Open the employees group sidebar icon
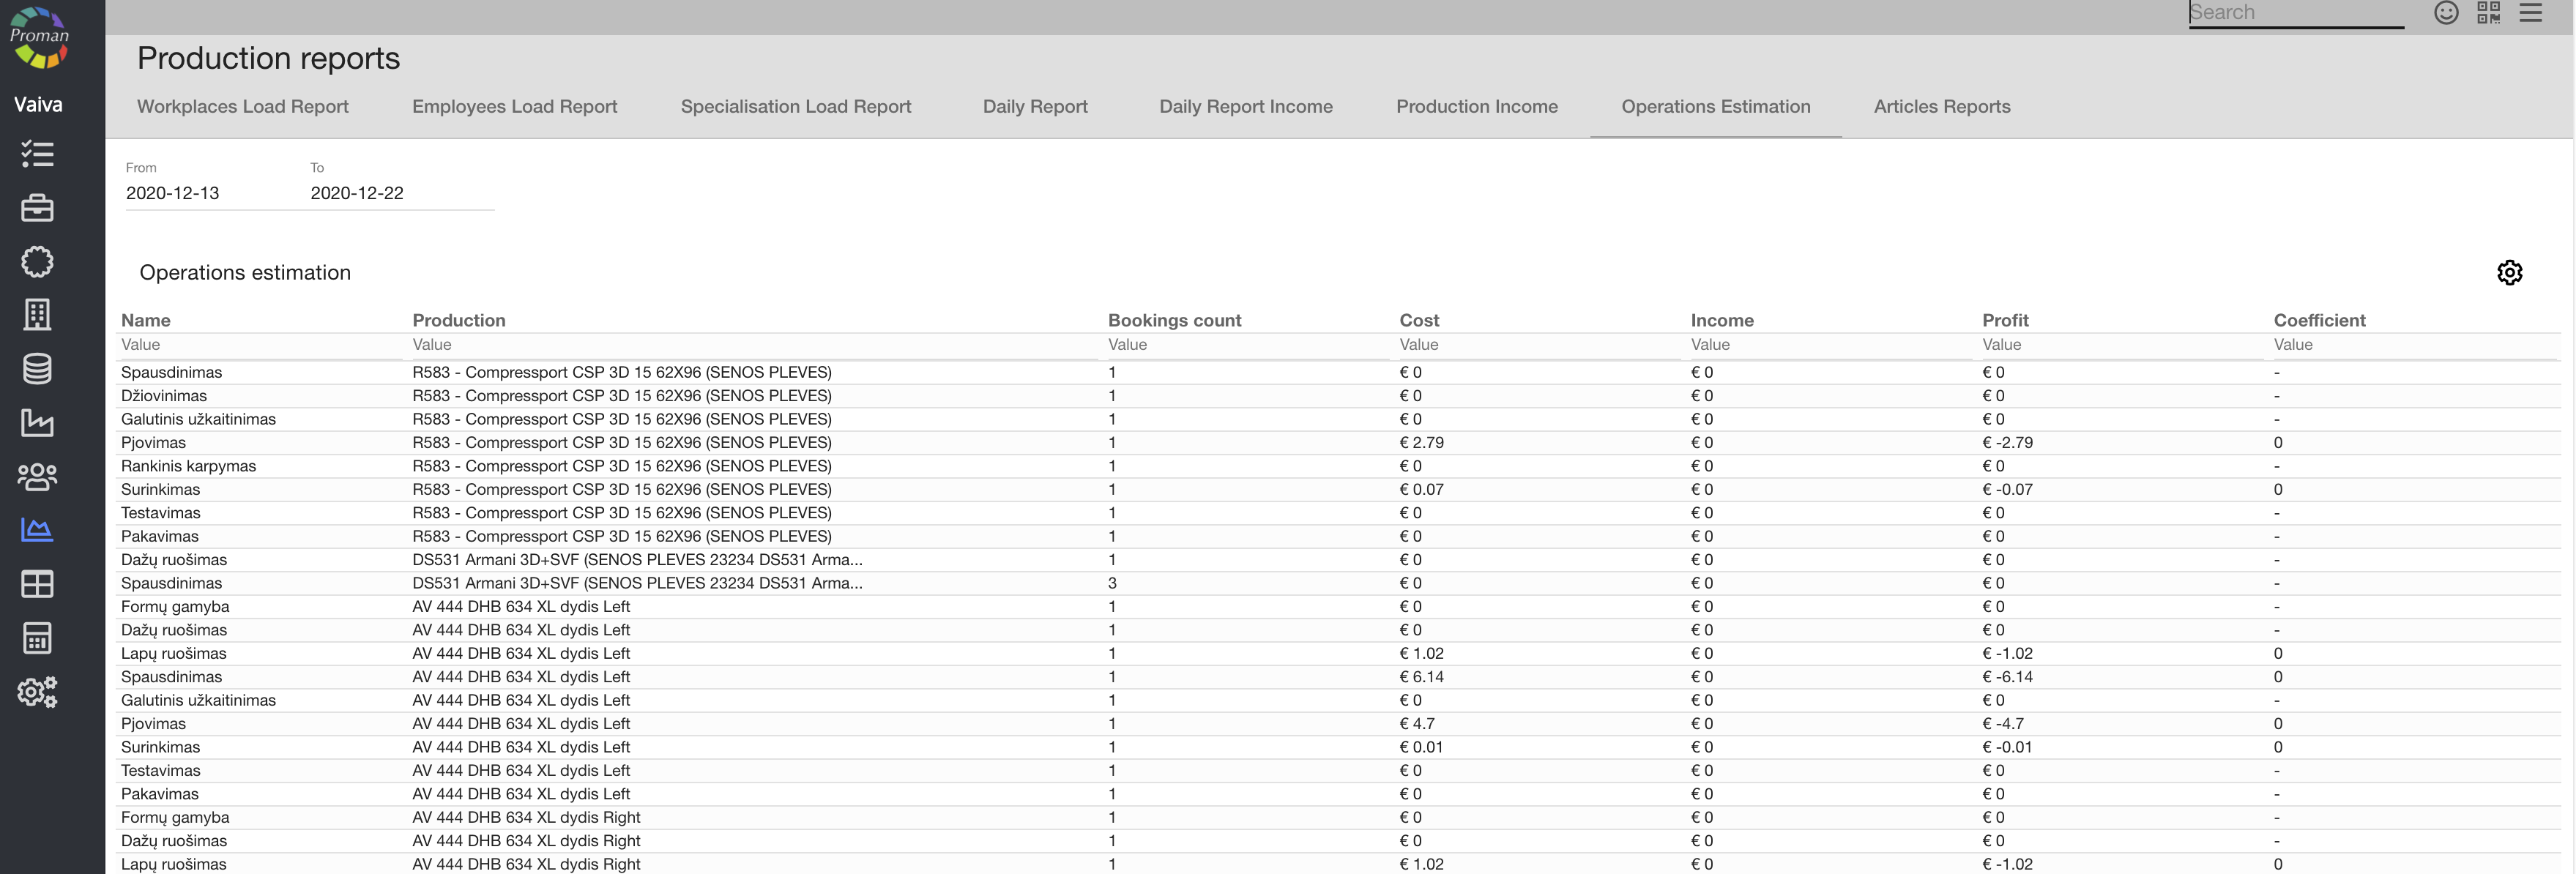The height and width of the screenshot is (874, 2576). [37, 477]
